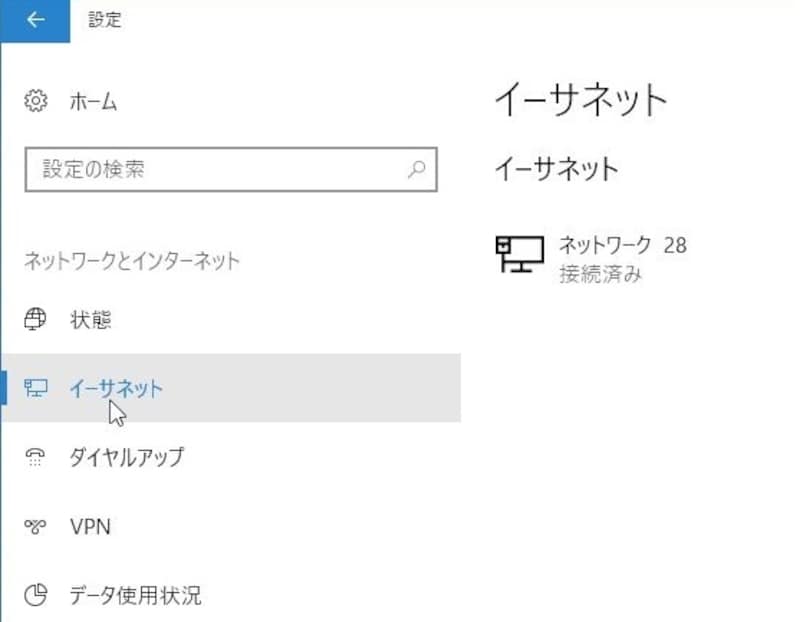Click the ネットワークとインターネット category heading
The height and width of the screenshot is (622, 800).
point(132,261)
